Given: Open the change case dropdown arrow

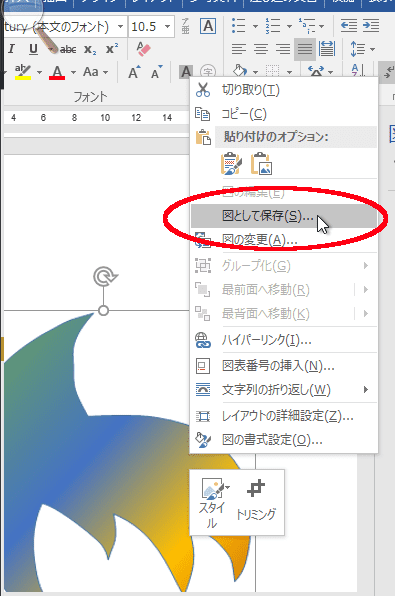Looking at the screenshot, I should (106, 72).
